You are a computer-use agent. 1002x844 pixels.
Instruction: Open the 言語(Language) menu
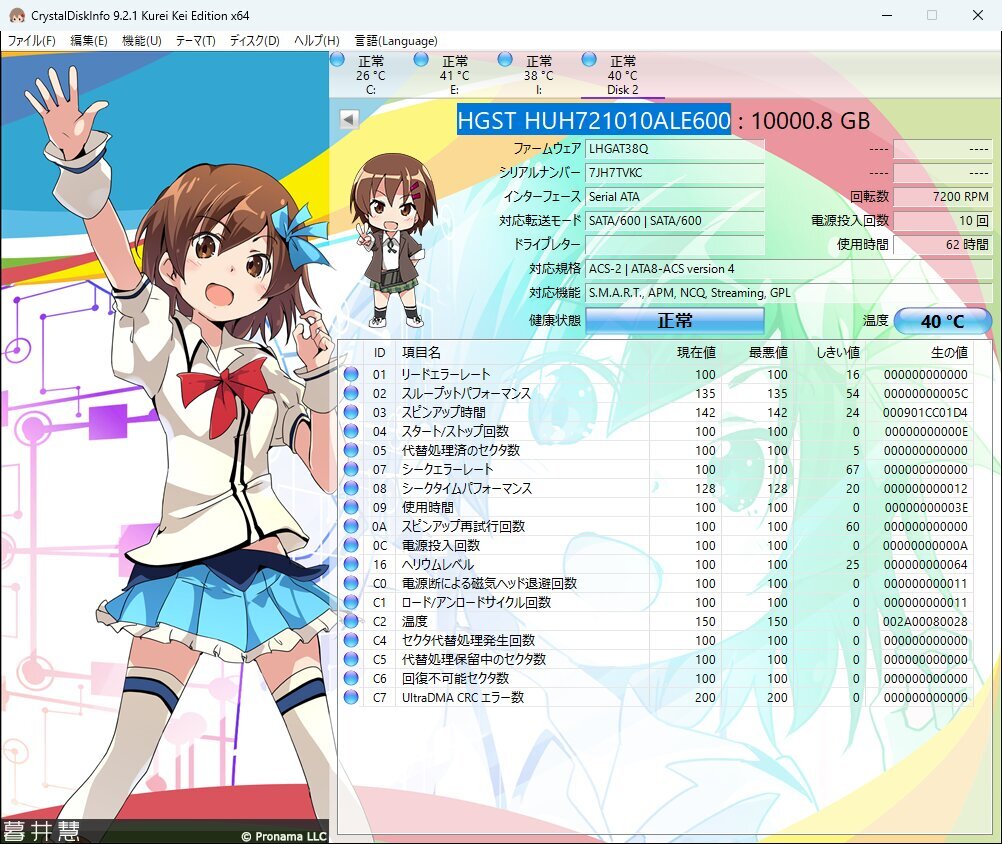click(x=394, y=41)
